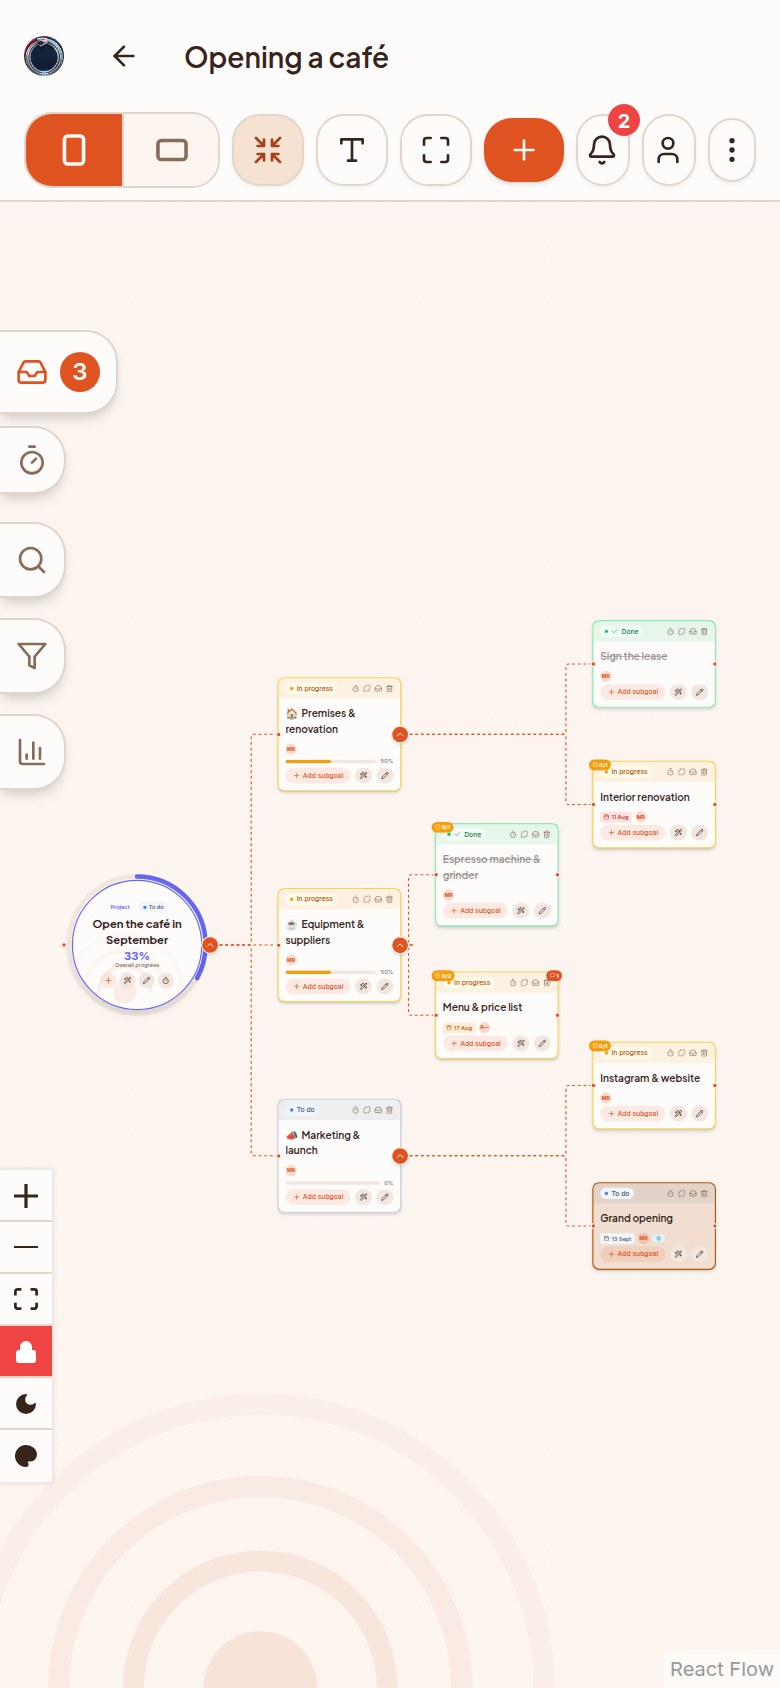Zoom in on the canvas

(x=26, y=1195)
